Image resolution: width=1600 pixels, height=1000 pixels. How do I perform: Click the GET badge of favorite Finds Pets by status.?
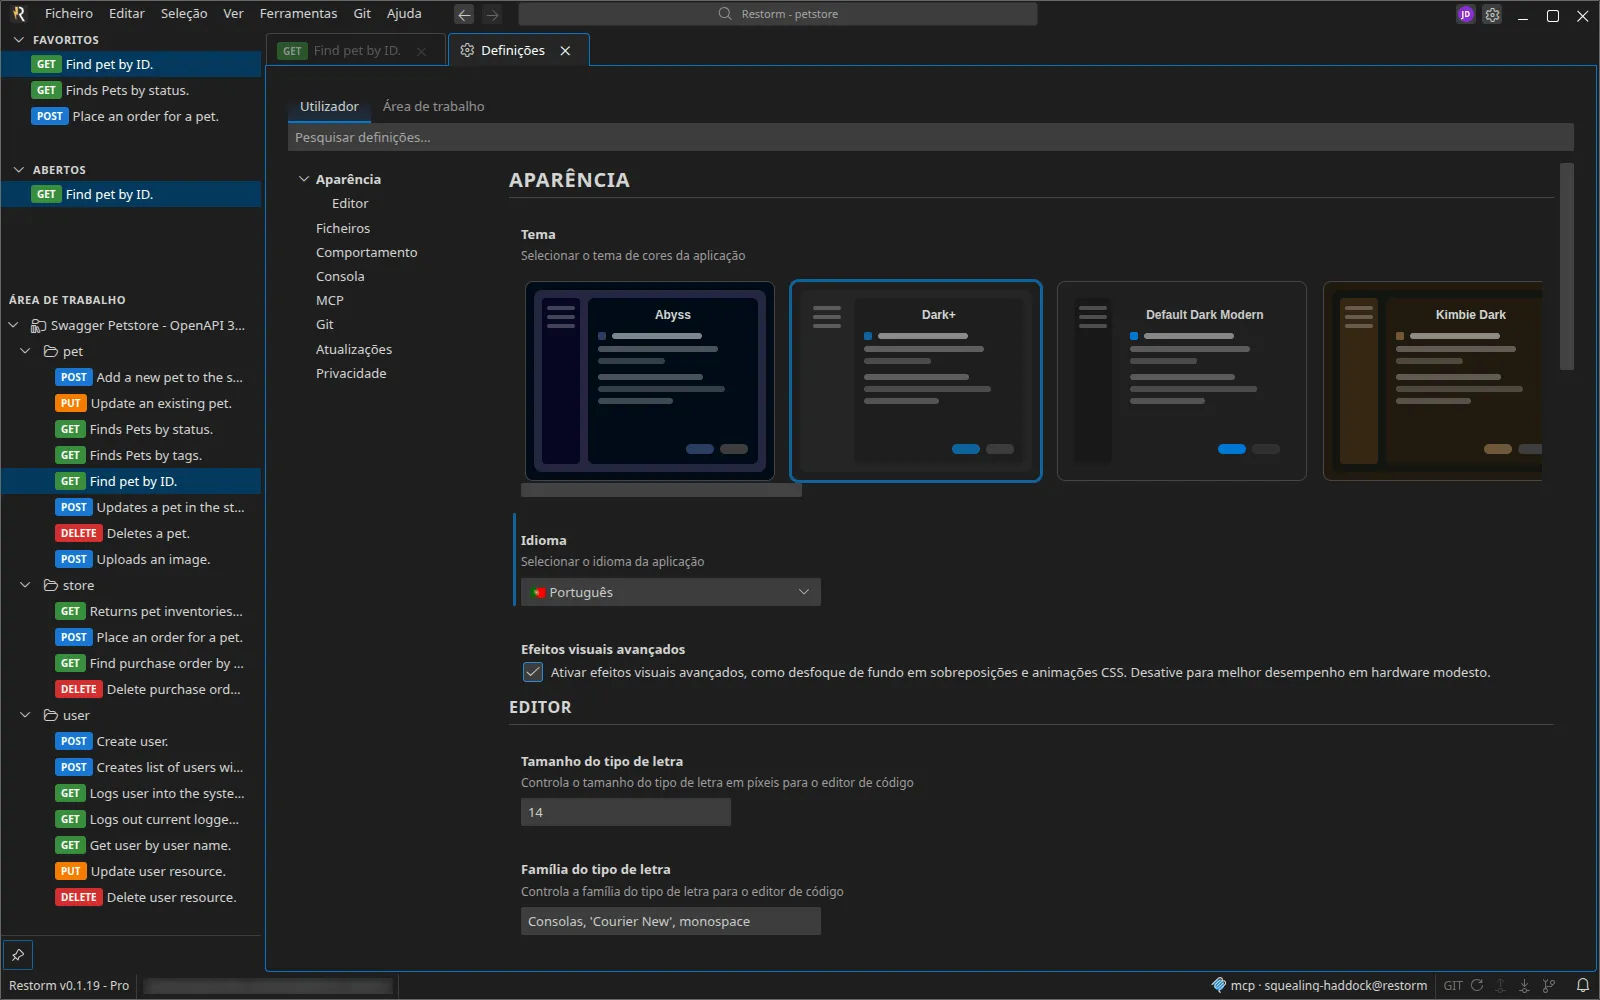46,90
